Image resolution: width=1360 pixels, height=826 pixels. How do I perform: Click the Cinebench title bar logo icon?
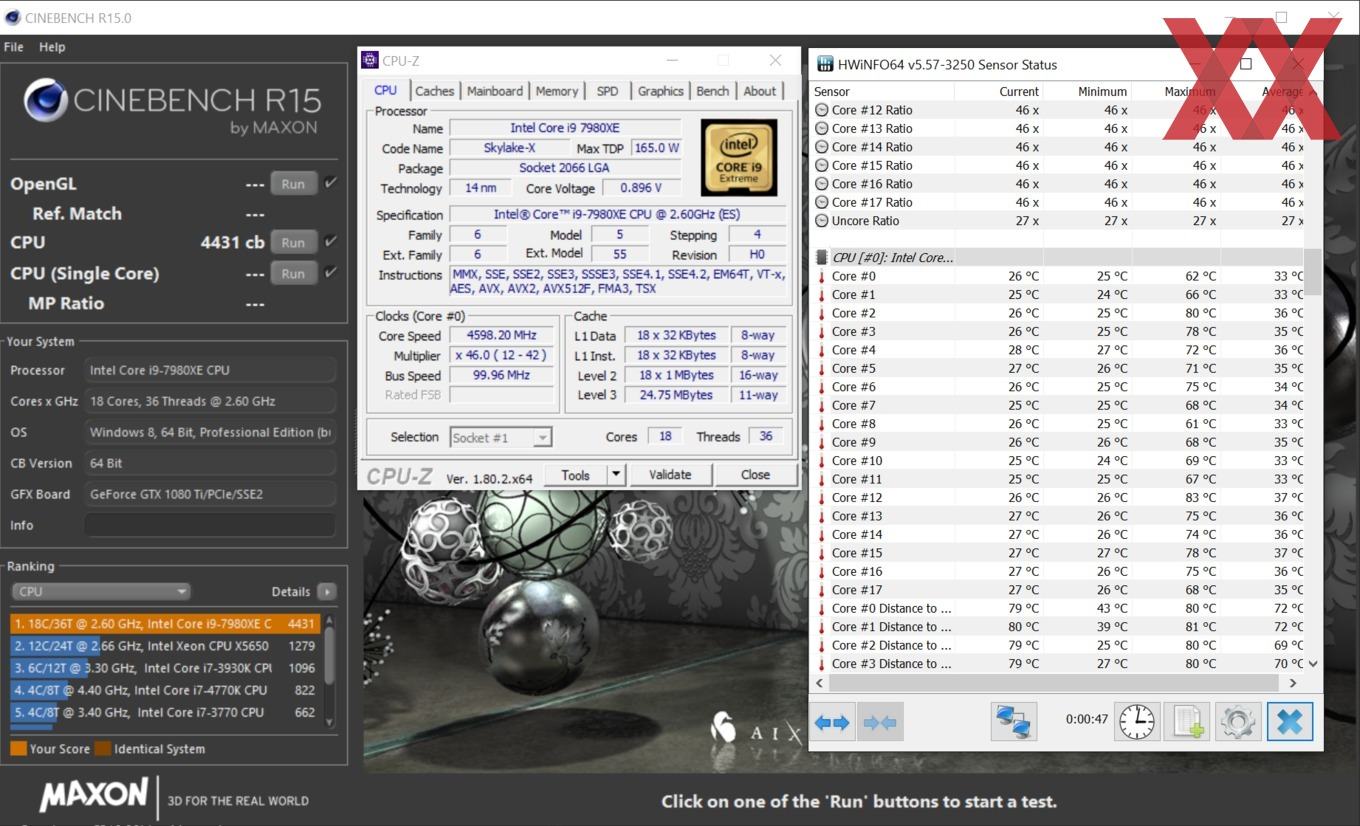(12, 17)
